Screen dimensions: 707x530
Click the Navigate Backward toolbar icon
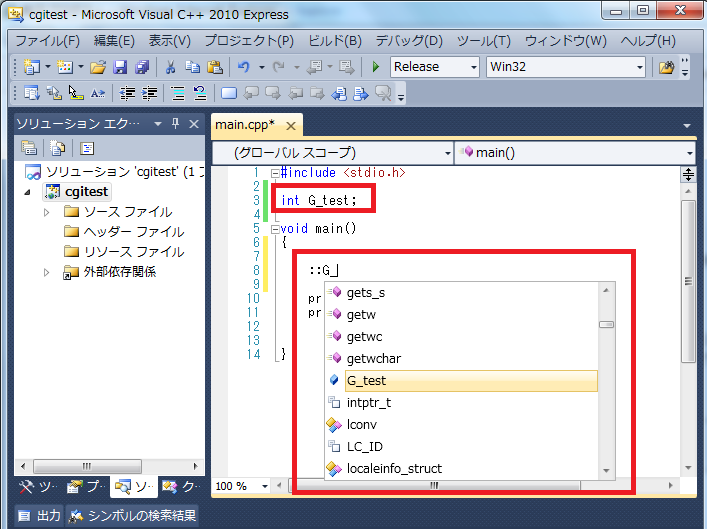(314, 67)
